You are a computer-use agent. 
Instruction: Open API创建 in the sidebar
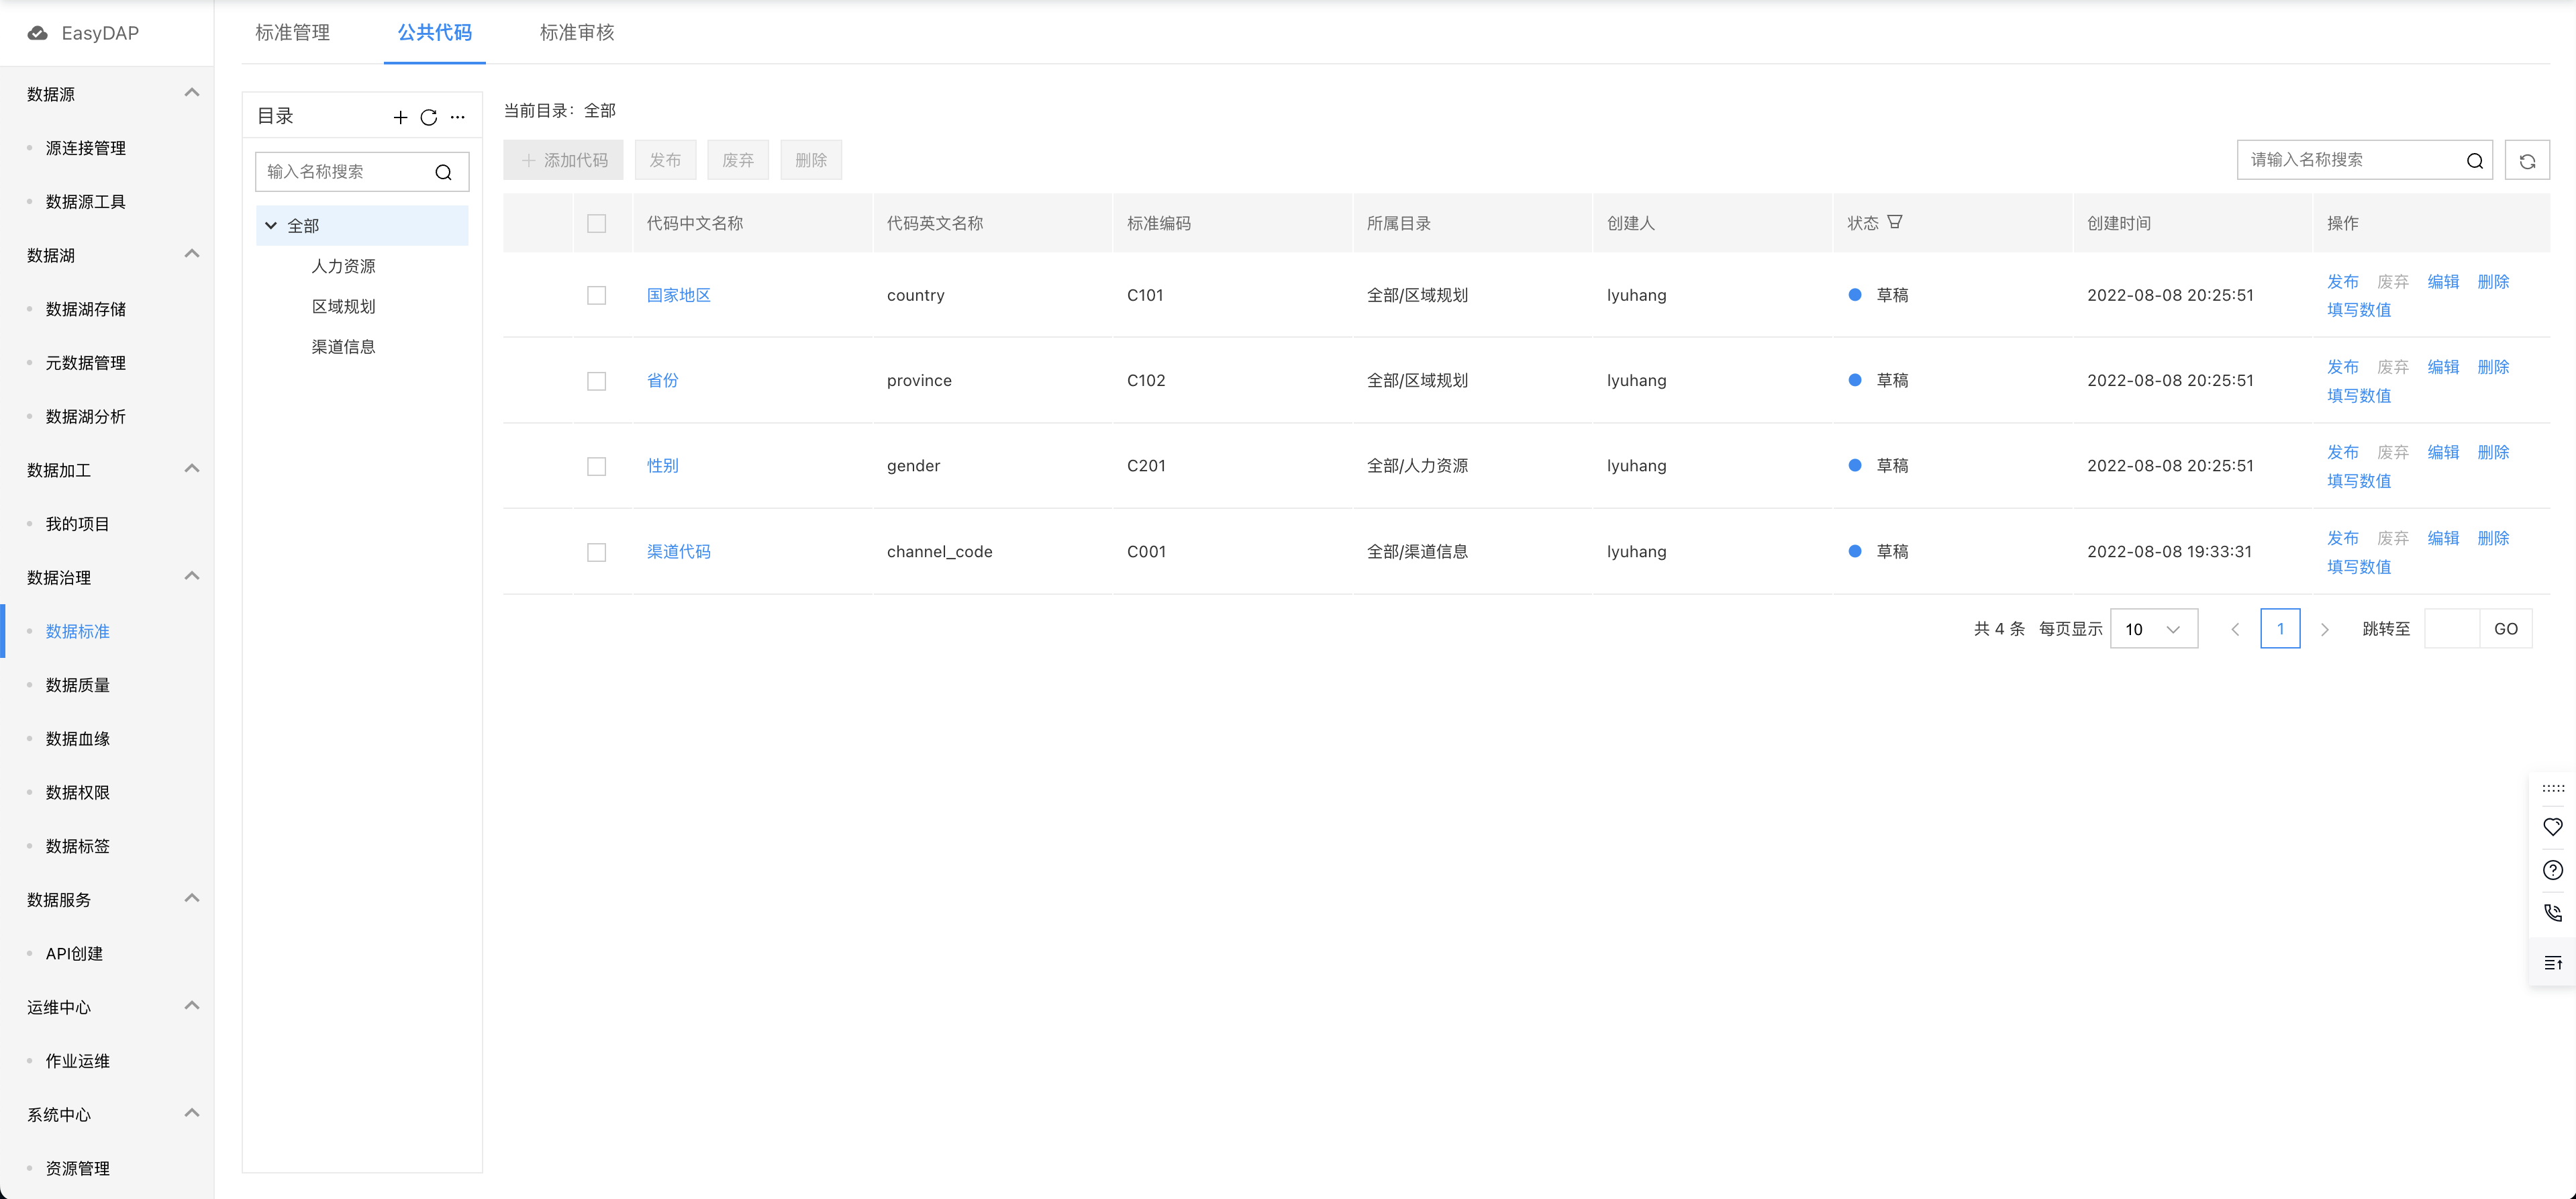pos(74,954)
